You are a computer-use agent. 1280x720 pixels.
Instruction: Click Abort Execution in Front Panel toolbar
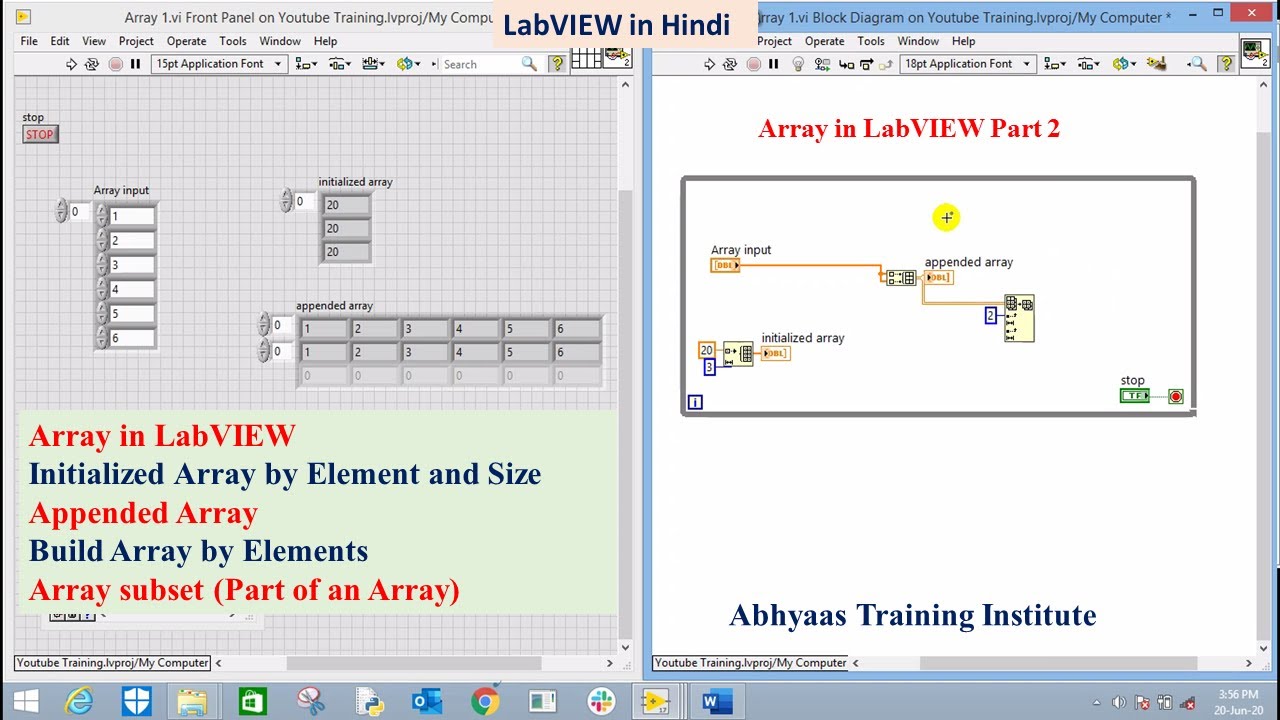pyautogui.click(x=115, y=64)
